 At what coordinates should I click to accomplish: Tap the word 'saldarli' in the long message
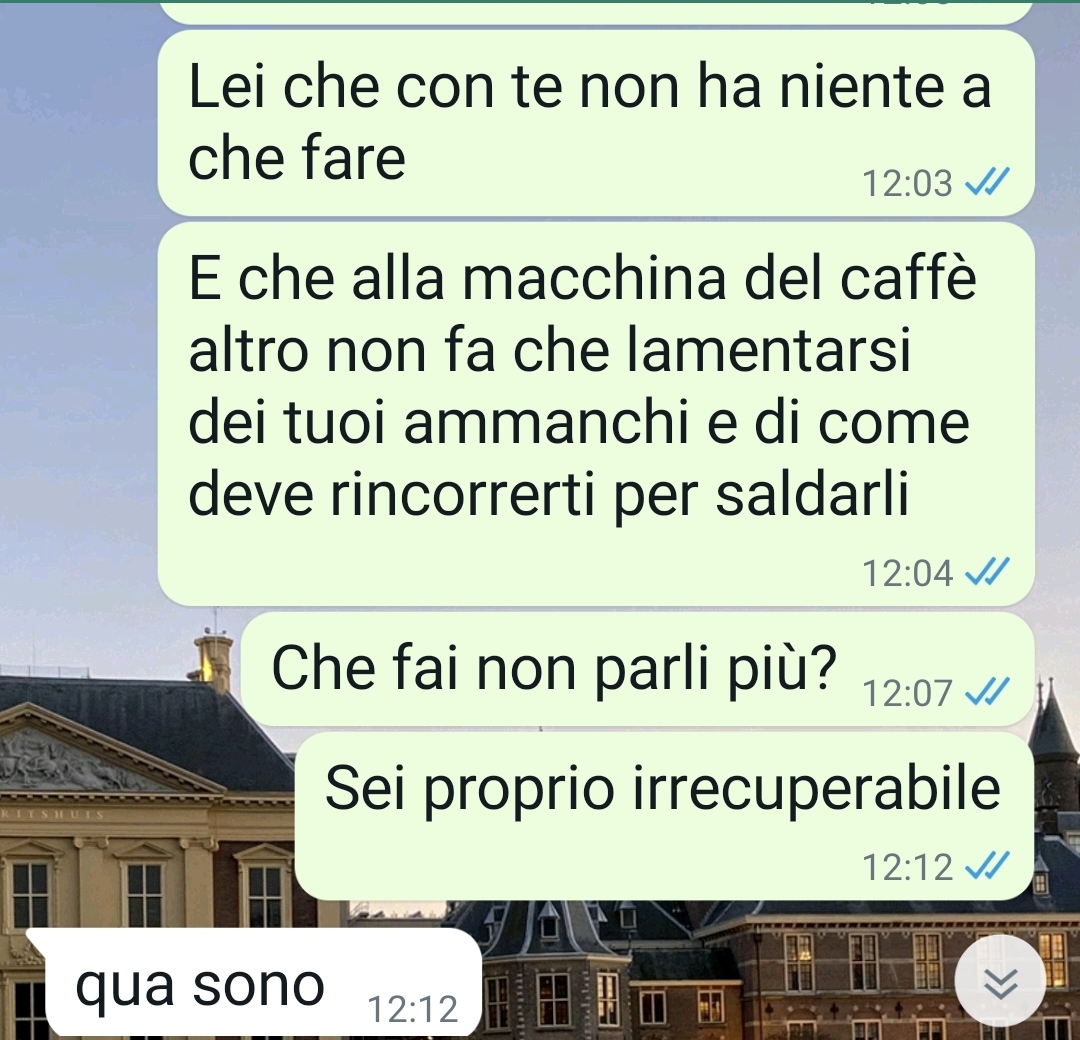(x=812, y=493)
